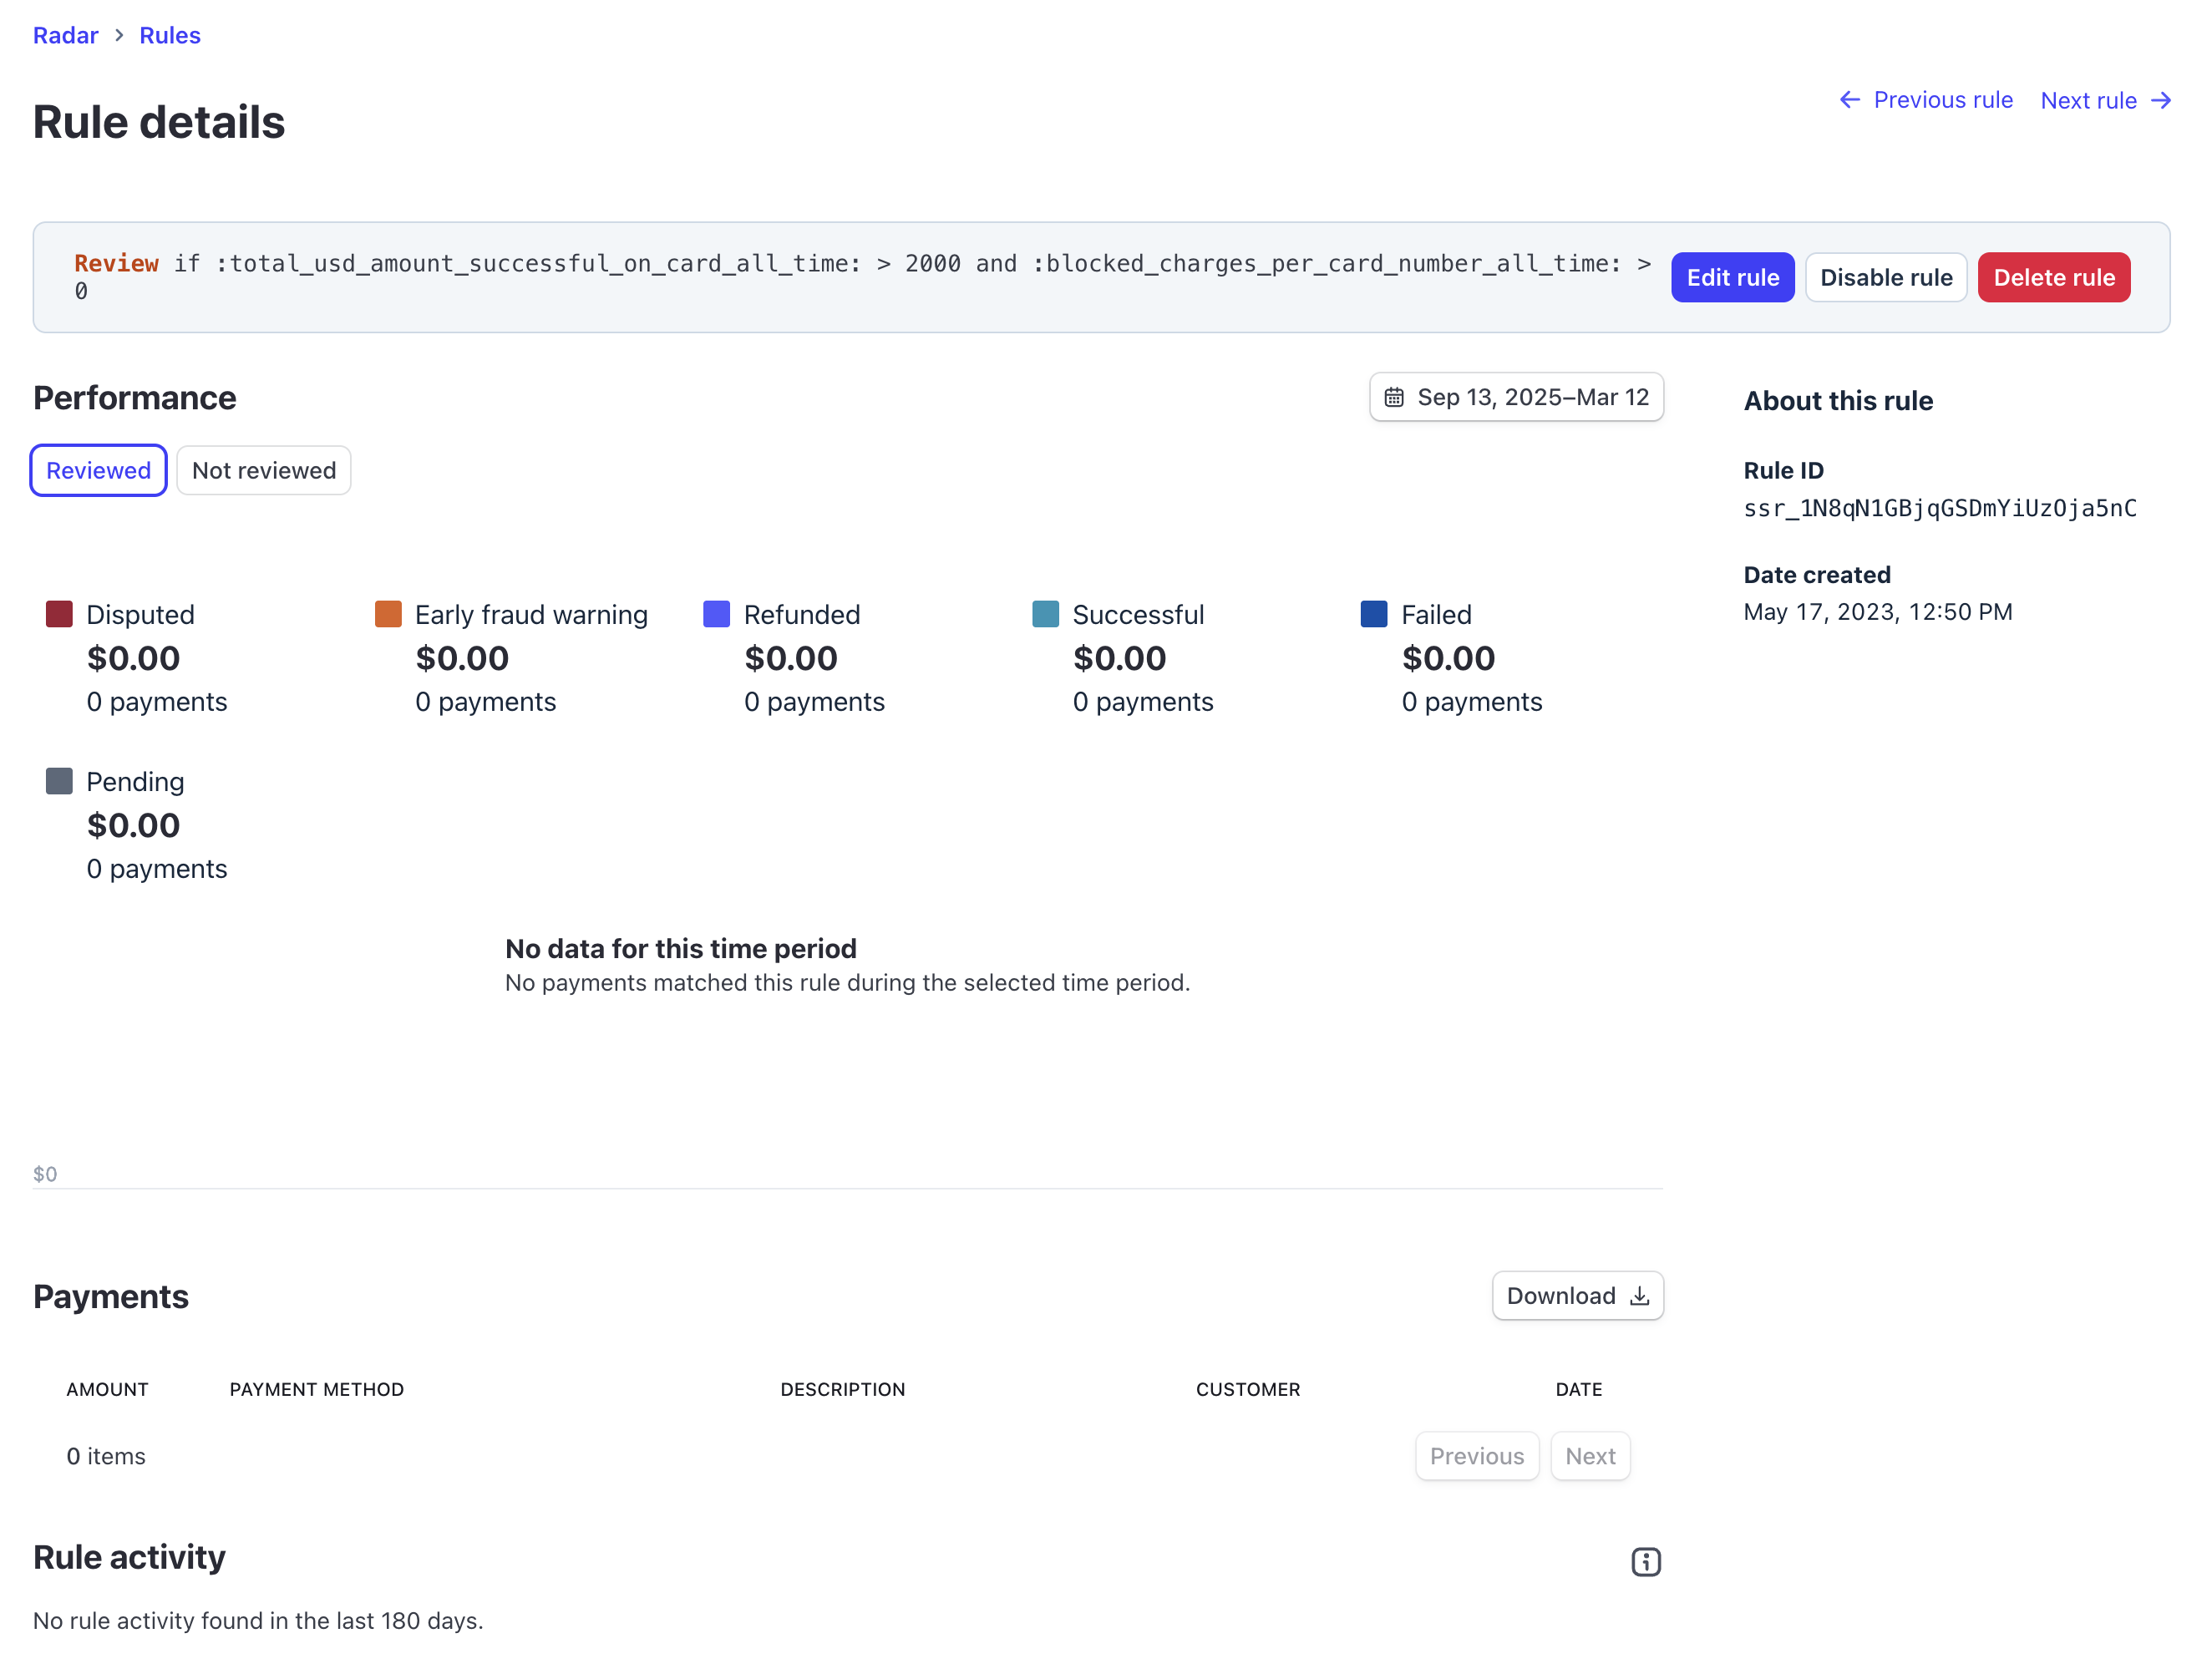Viewport: 2212px width, 1679px height.
Task: Switch to the Not reviewed filter
Action: [x=263, y=470]
